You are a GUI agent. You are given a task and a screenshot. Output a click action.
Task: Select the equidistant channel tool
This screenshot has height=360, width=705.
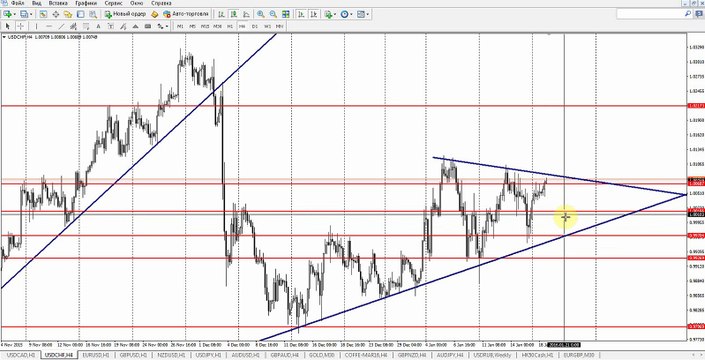(x=73, y=27)
